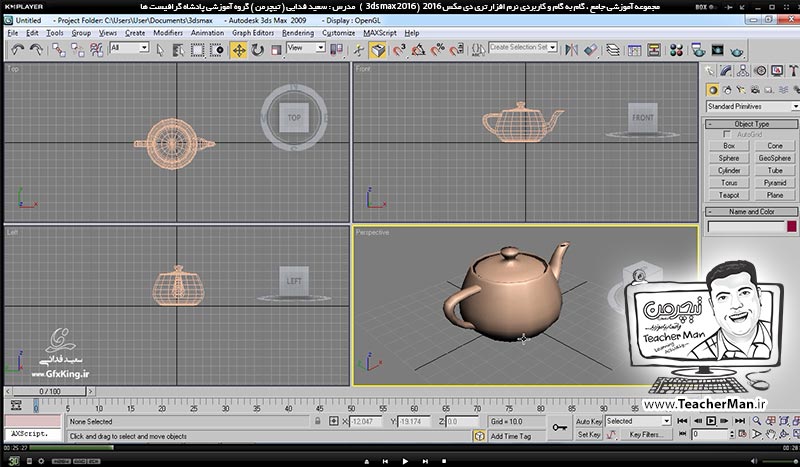Toggle Angle Snap icon
The width and height of the screenshot is (800, 467).
click(418, 50)
